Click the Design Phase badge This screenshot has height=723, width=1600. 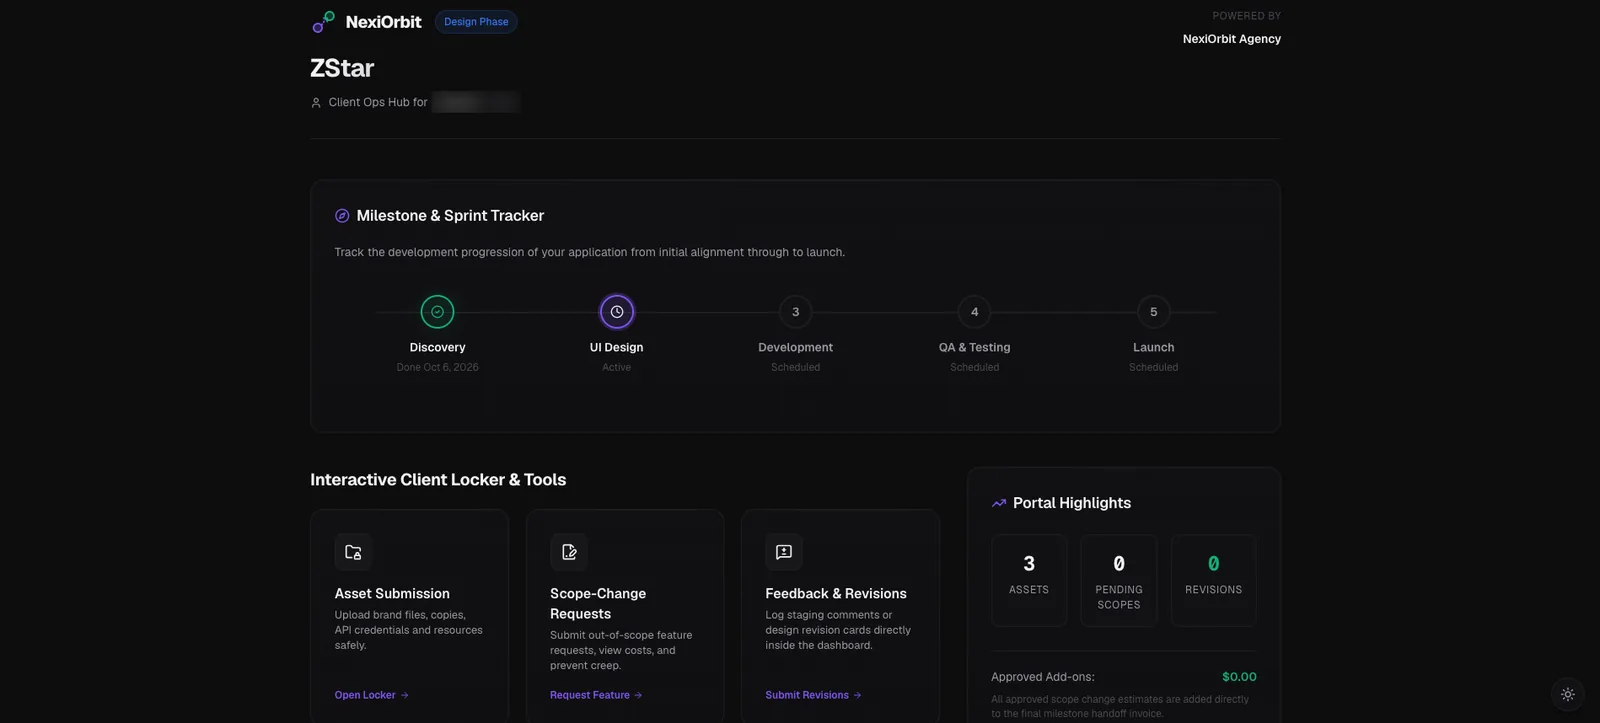pyautogui.click(x=476, y=22)
